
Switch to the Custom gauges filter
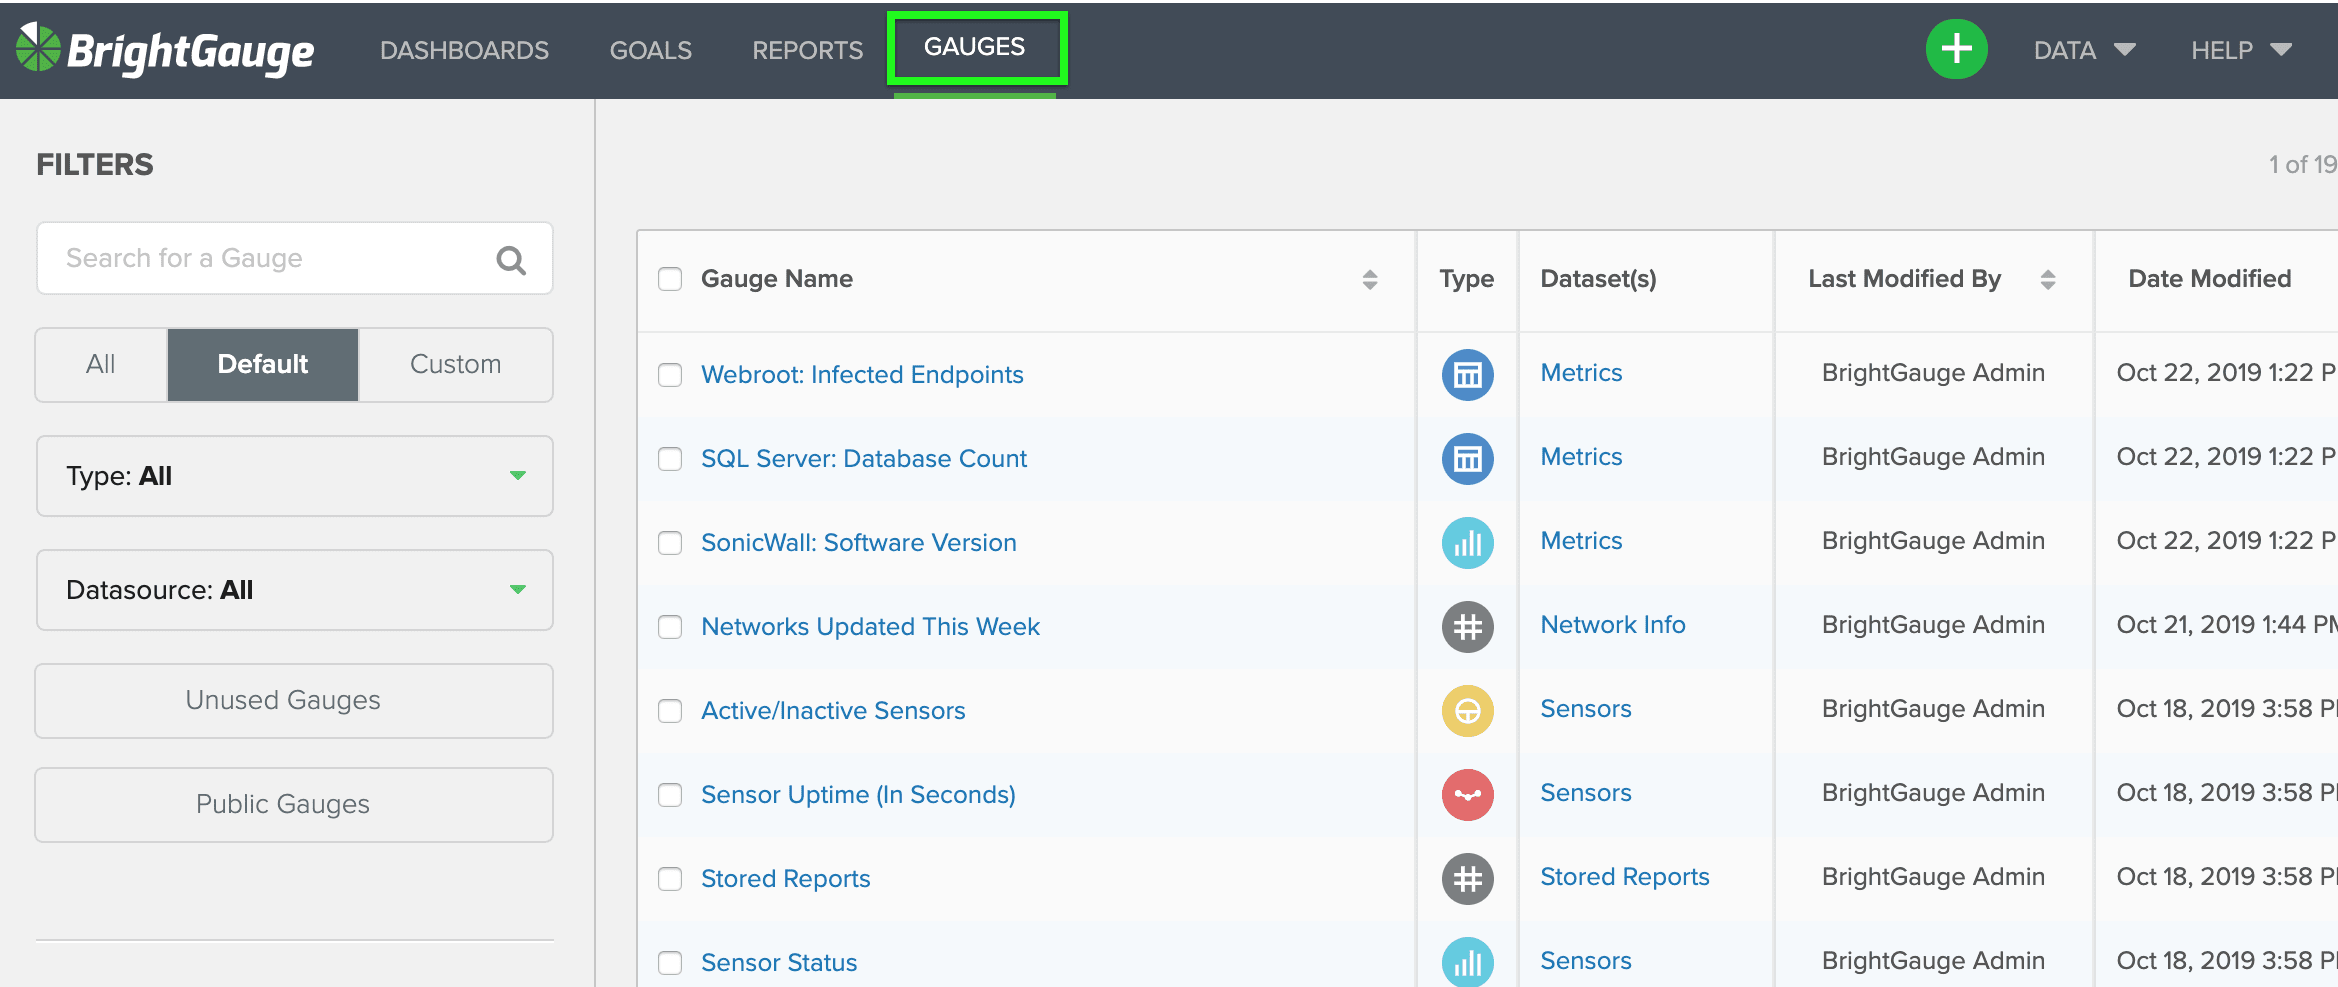(x=455, y=364)
